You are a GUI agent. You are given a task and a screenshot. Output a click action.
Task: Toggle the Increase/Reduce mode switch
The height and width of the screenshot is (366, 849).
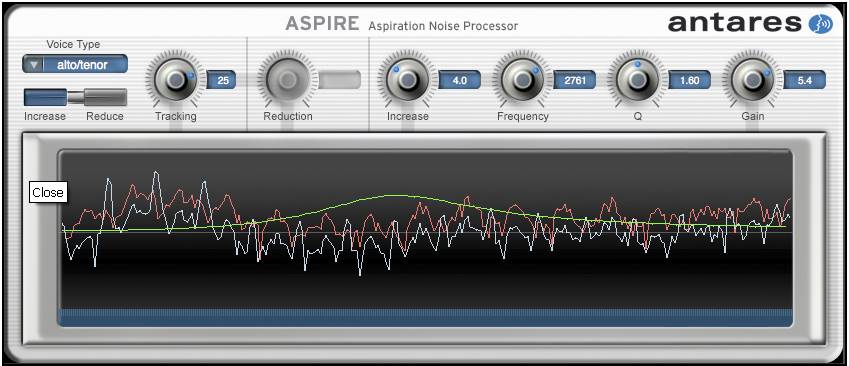point(75,97)
